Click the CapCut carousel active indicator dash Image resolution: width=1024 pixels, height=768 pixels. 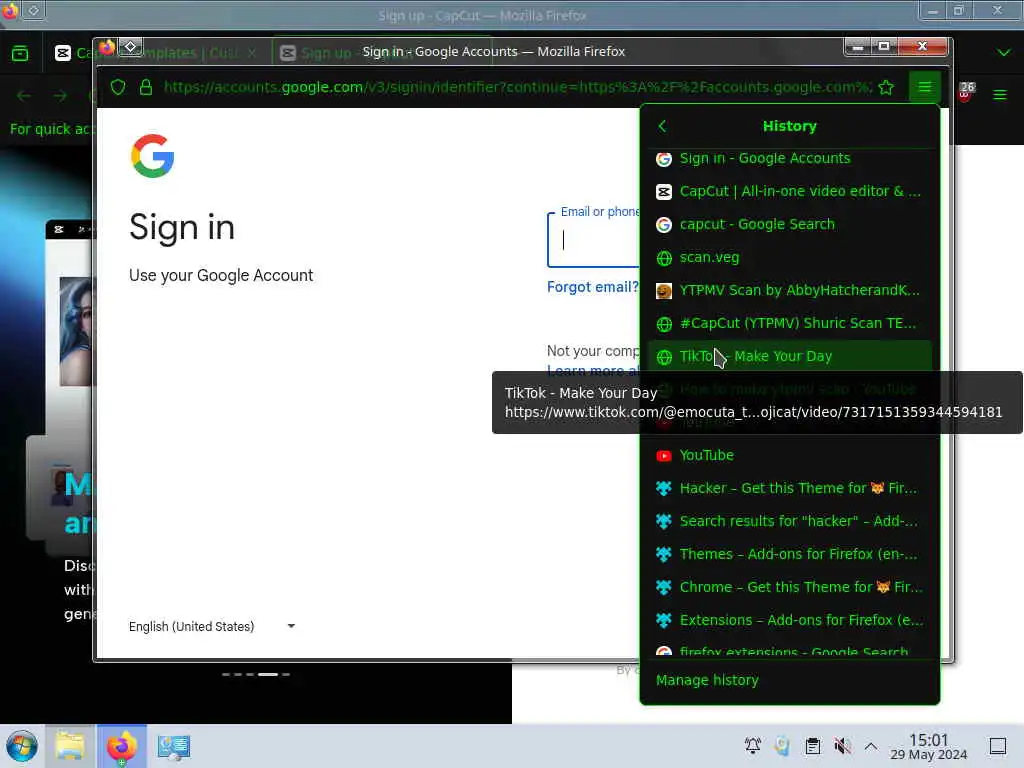[x=268, y=674]
